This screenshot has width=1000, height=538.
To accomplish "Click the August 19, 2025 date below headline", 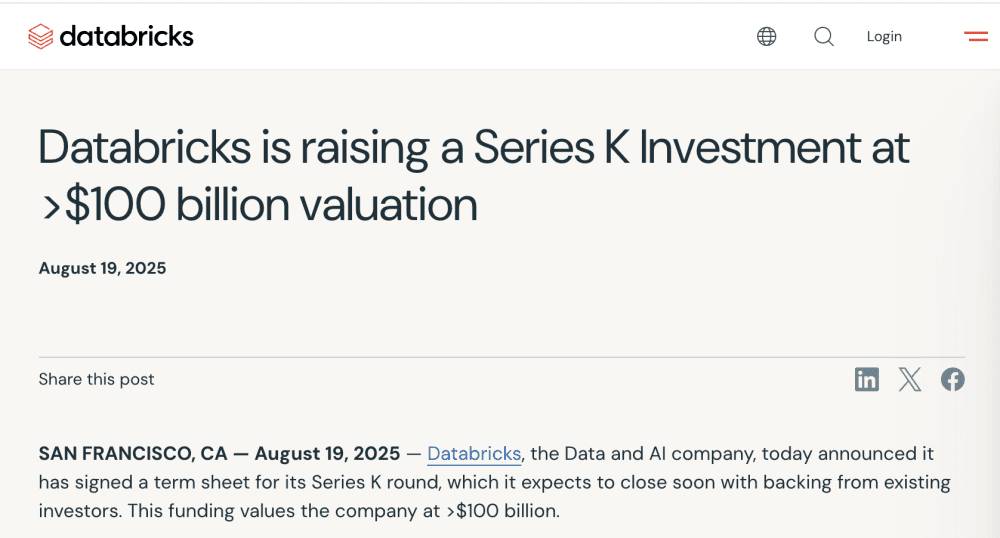I will coord(102,268).
